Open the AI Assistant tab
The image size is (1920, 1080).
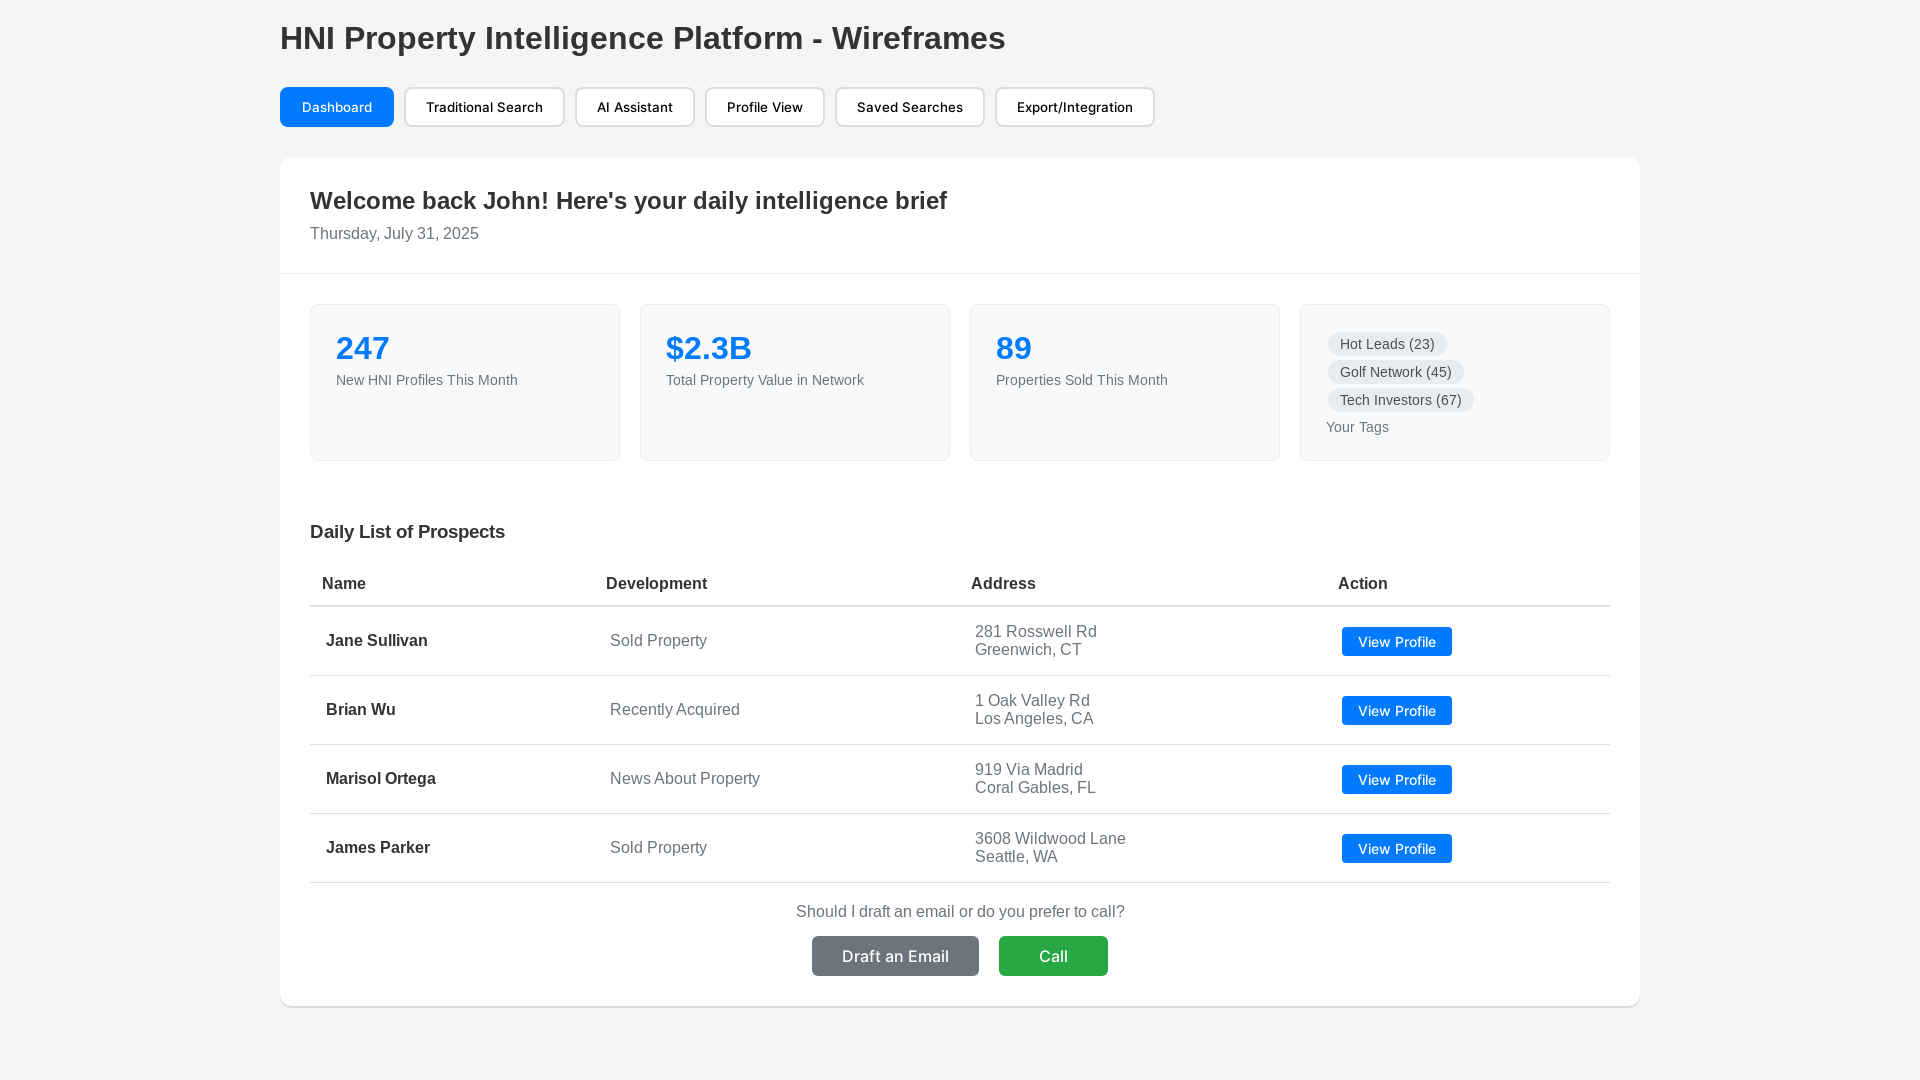click(x=635, y=107)
